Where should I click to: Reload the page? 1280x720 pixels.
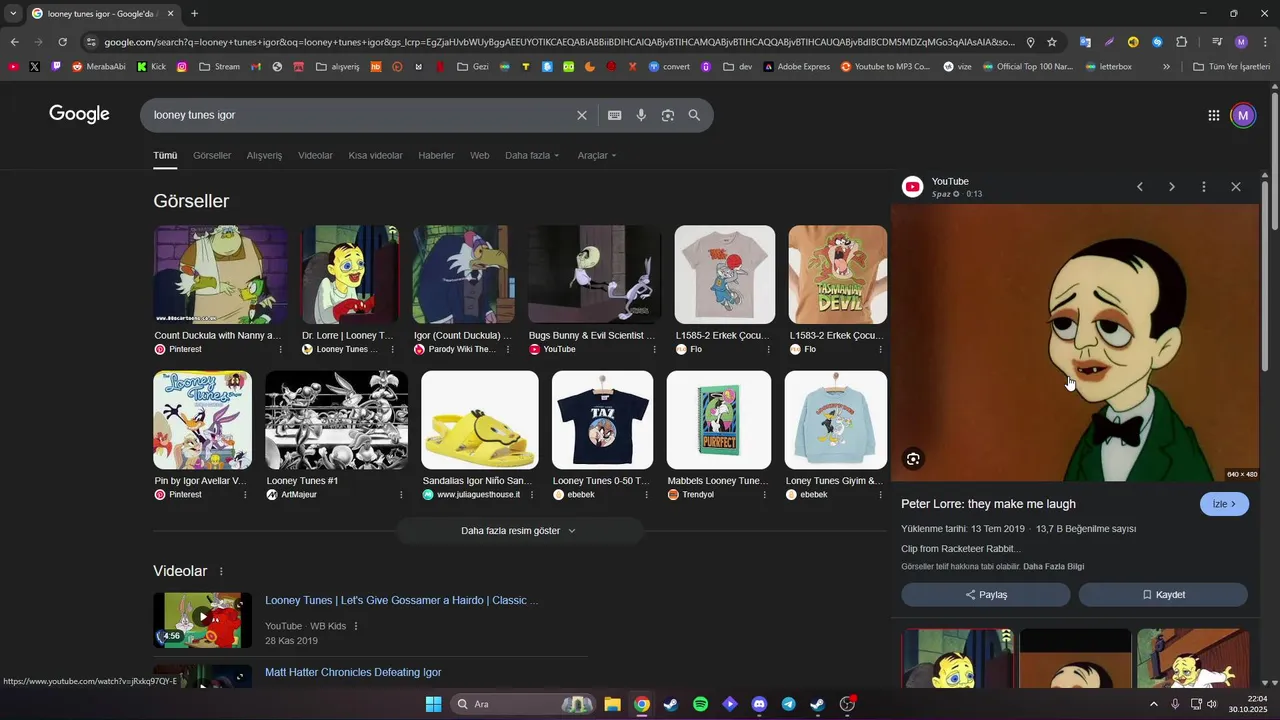pyautogui.click(x=62, y=42)
